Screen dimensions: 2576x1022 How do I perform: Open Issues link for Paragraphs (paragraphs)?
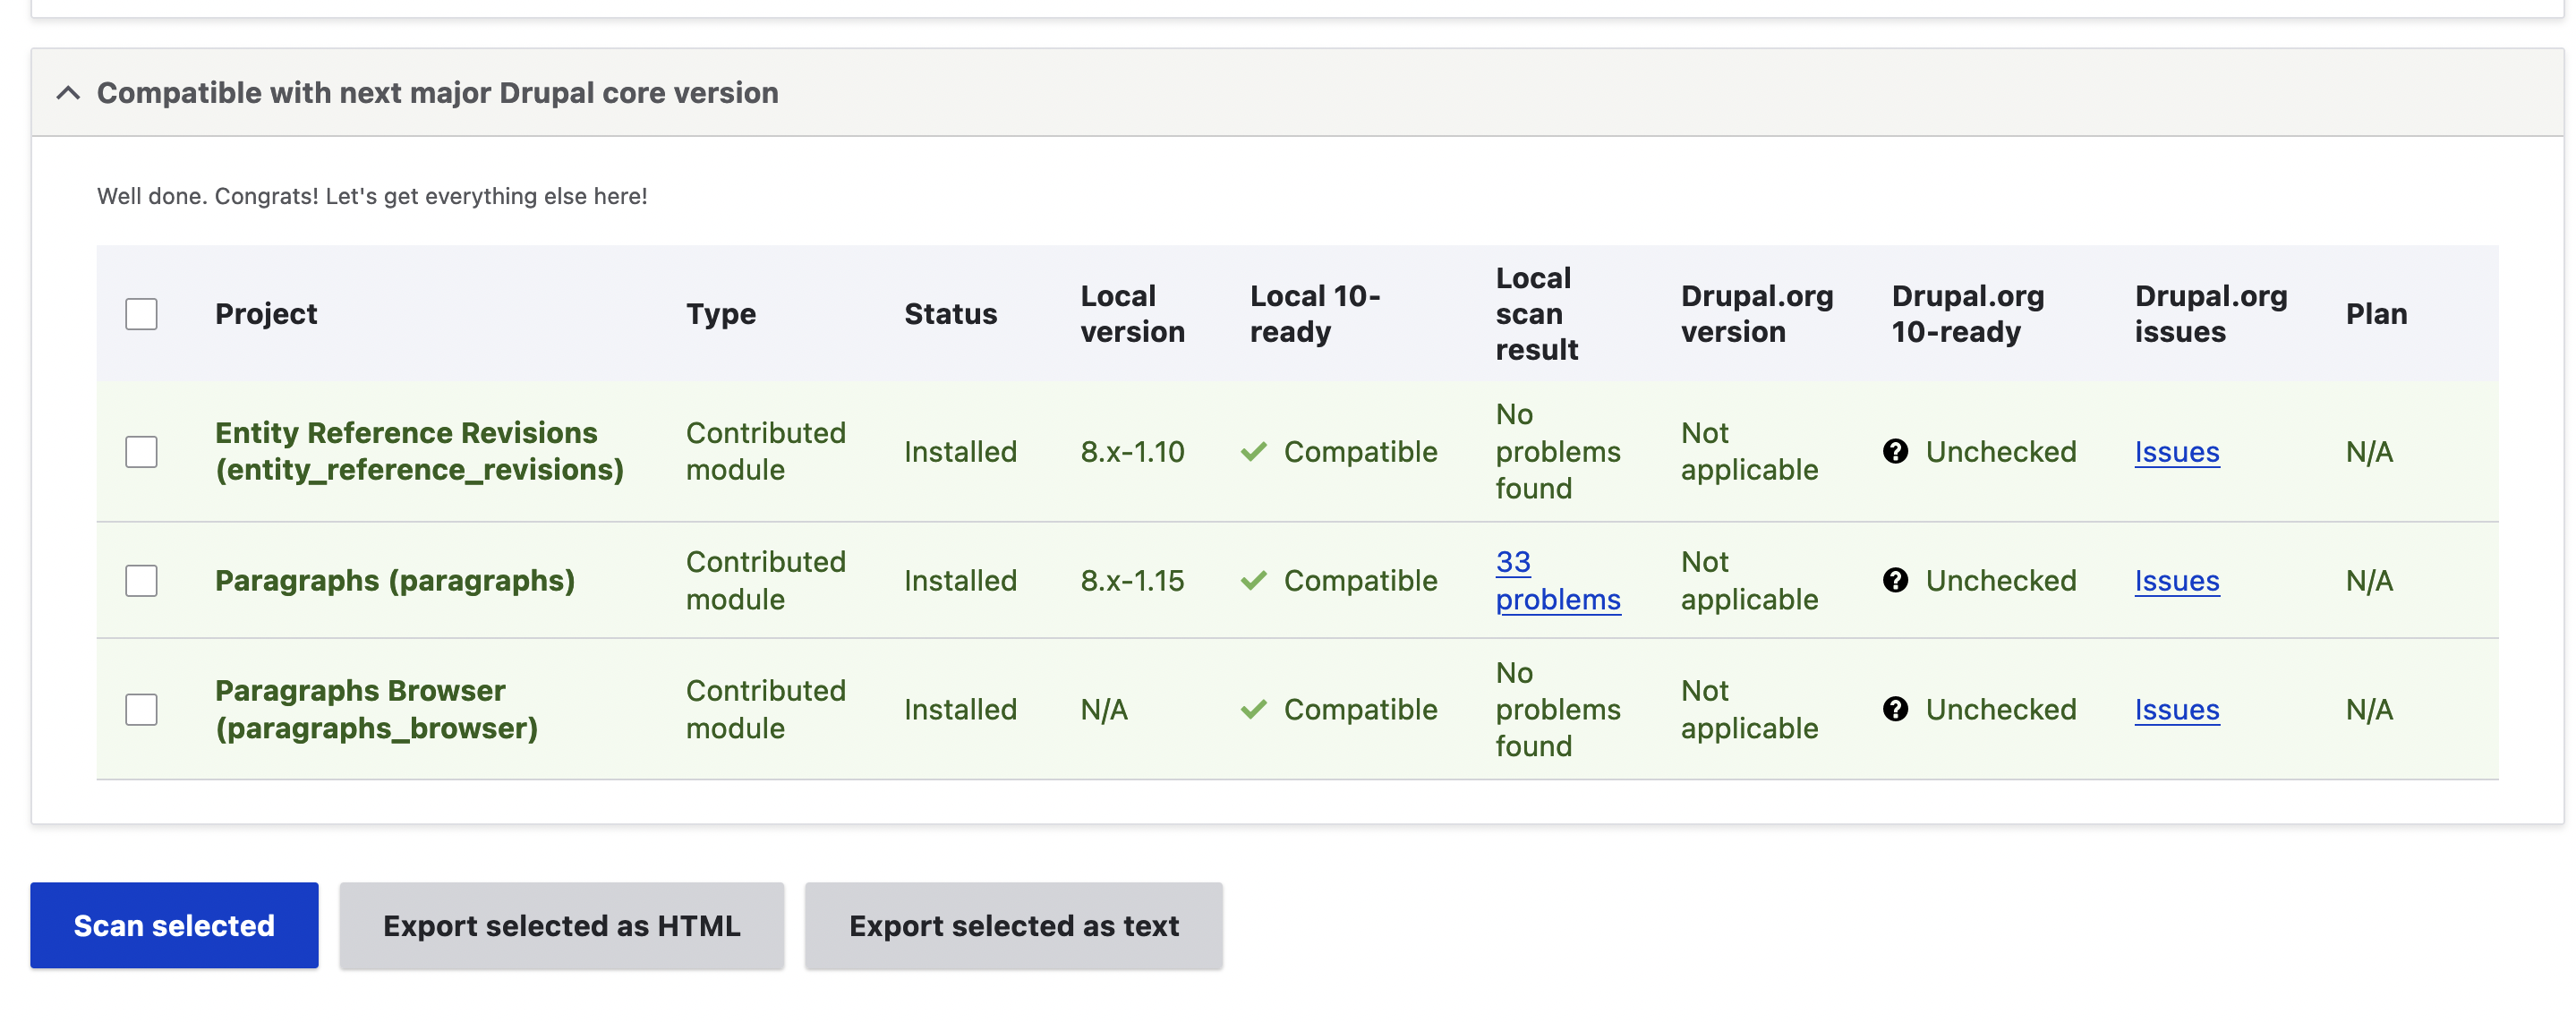[x=2176, y=581]
